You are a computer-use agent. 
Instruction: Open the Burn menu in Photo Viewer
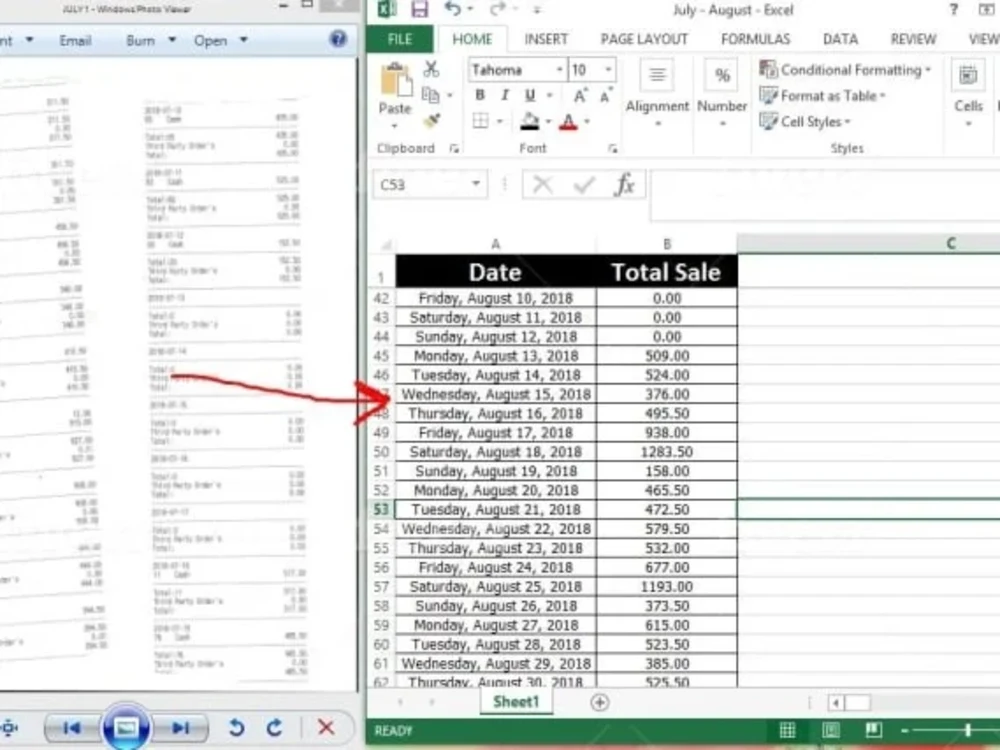(150, 41)
